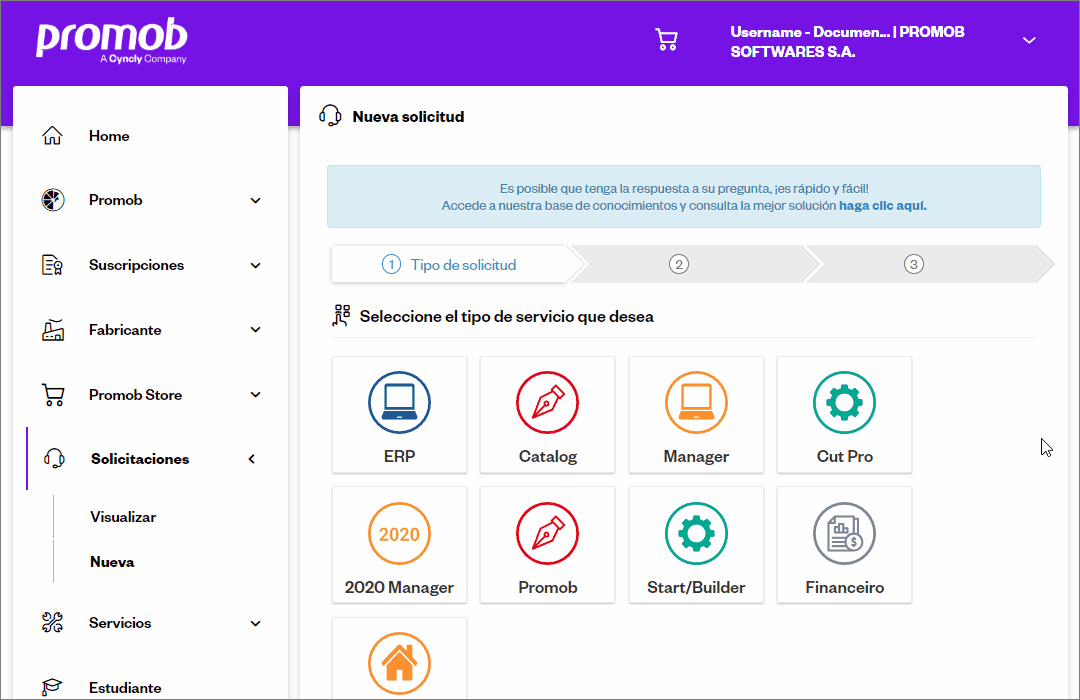Viewport: 1080px width, 700px height.
Task: Follow the 'haga clic aquí' link
Action: [x=882, y=205]
